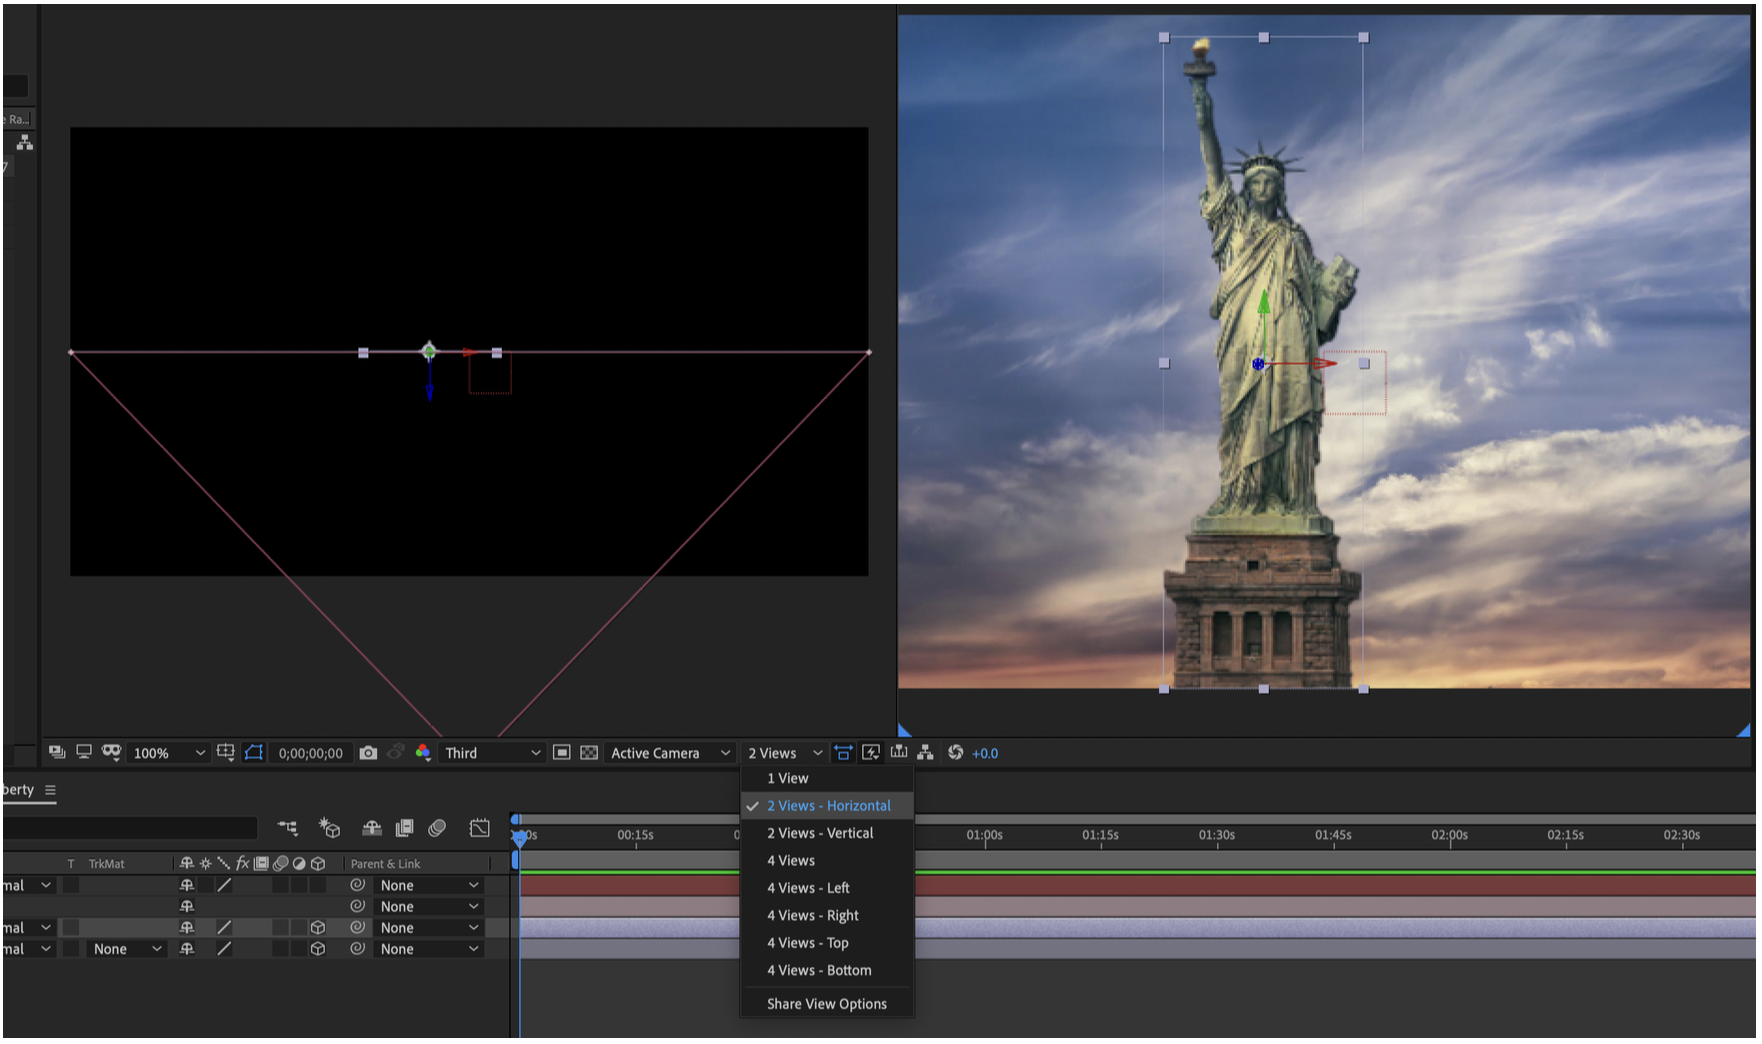Open the Composition Flowchart icon in viewer toolbar
This screenshot has width=1762, height=1044.
[x=925, y=753]
